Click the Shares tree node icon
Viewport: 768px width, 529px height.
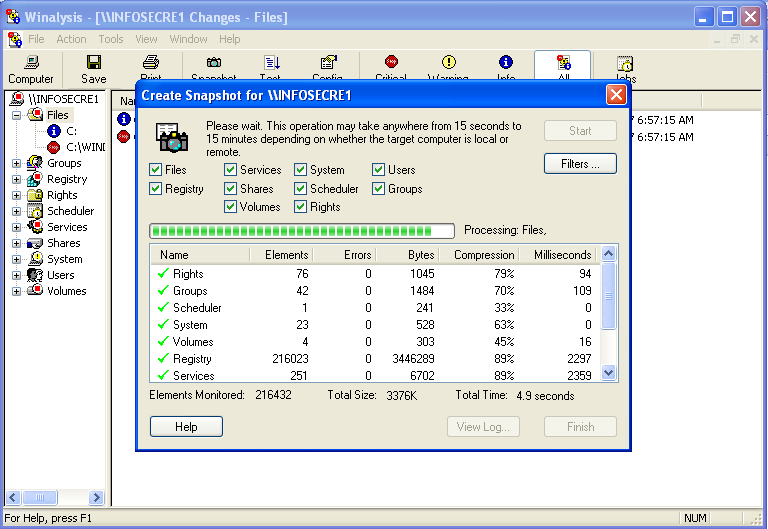click(35, 243)
